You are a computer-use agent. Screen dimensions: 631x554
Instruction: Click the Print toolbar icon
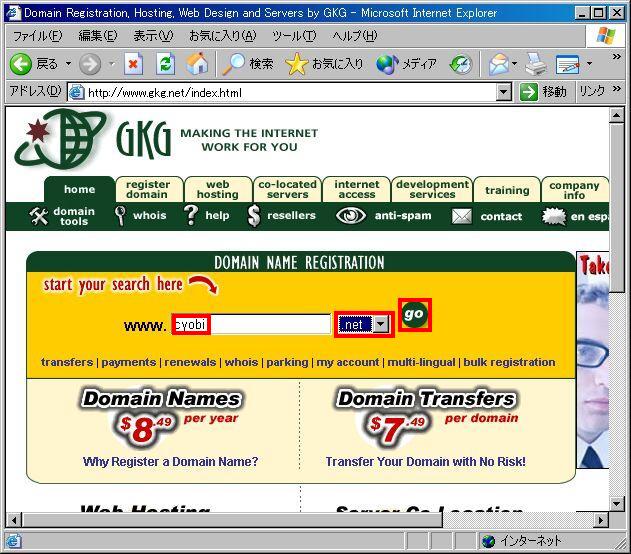(x=536, y=64)
